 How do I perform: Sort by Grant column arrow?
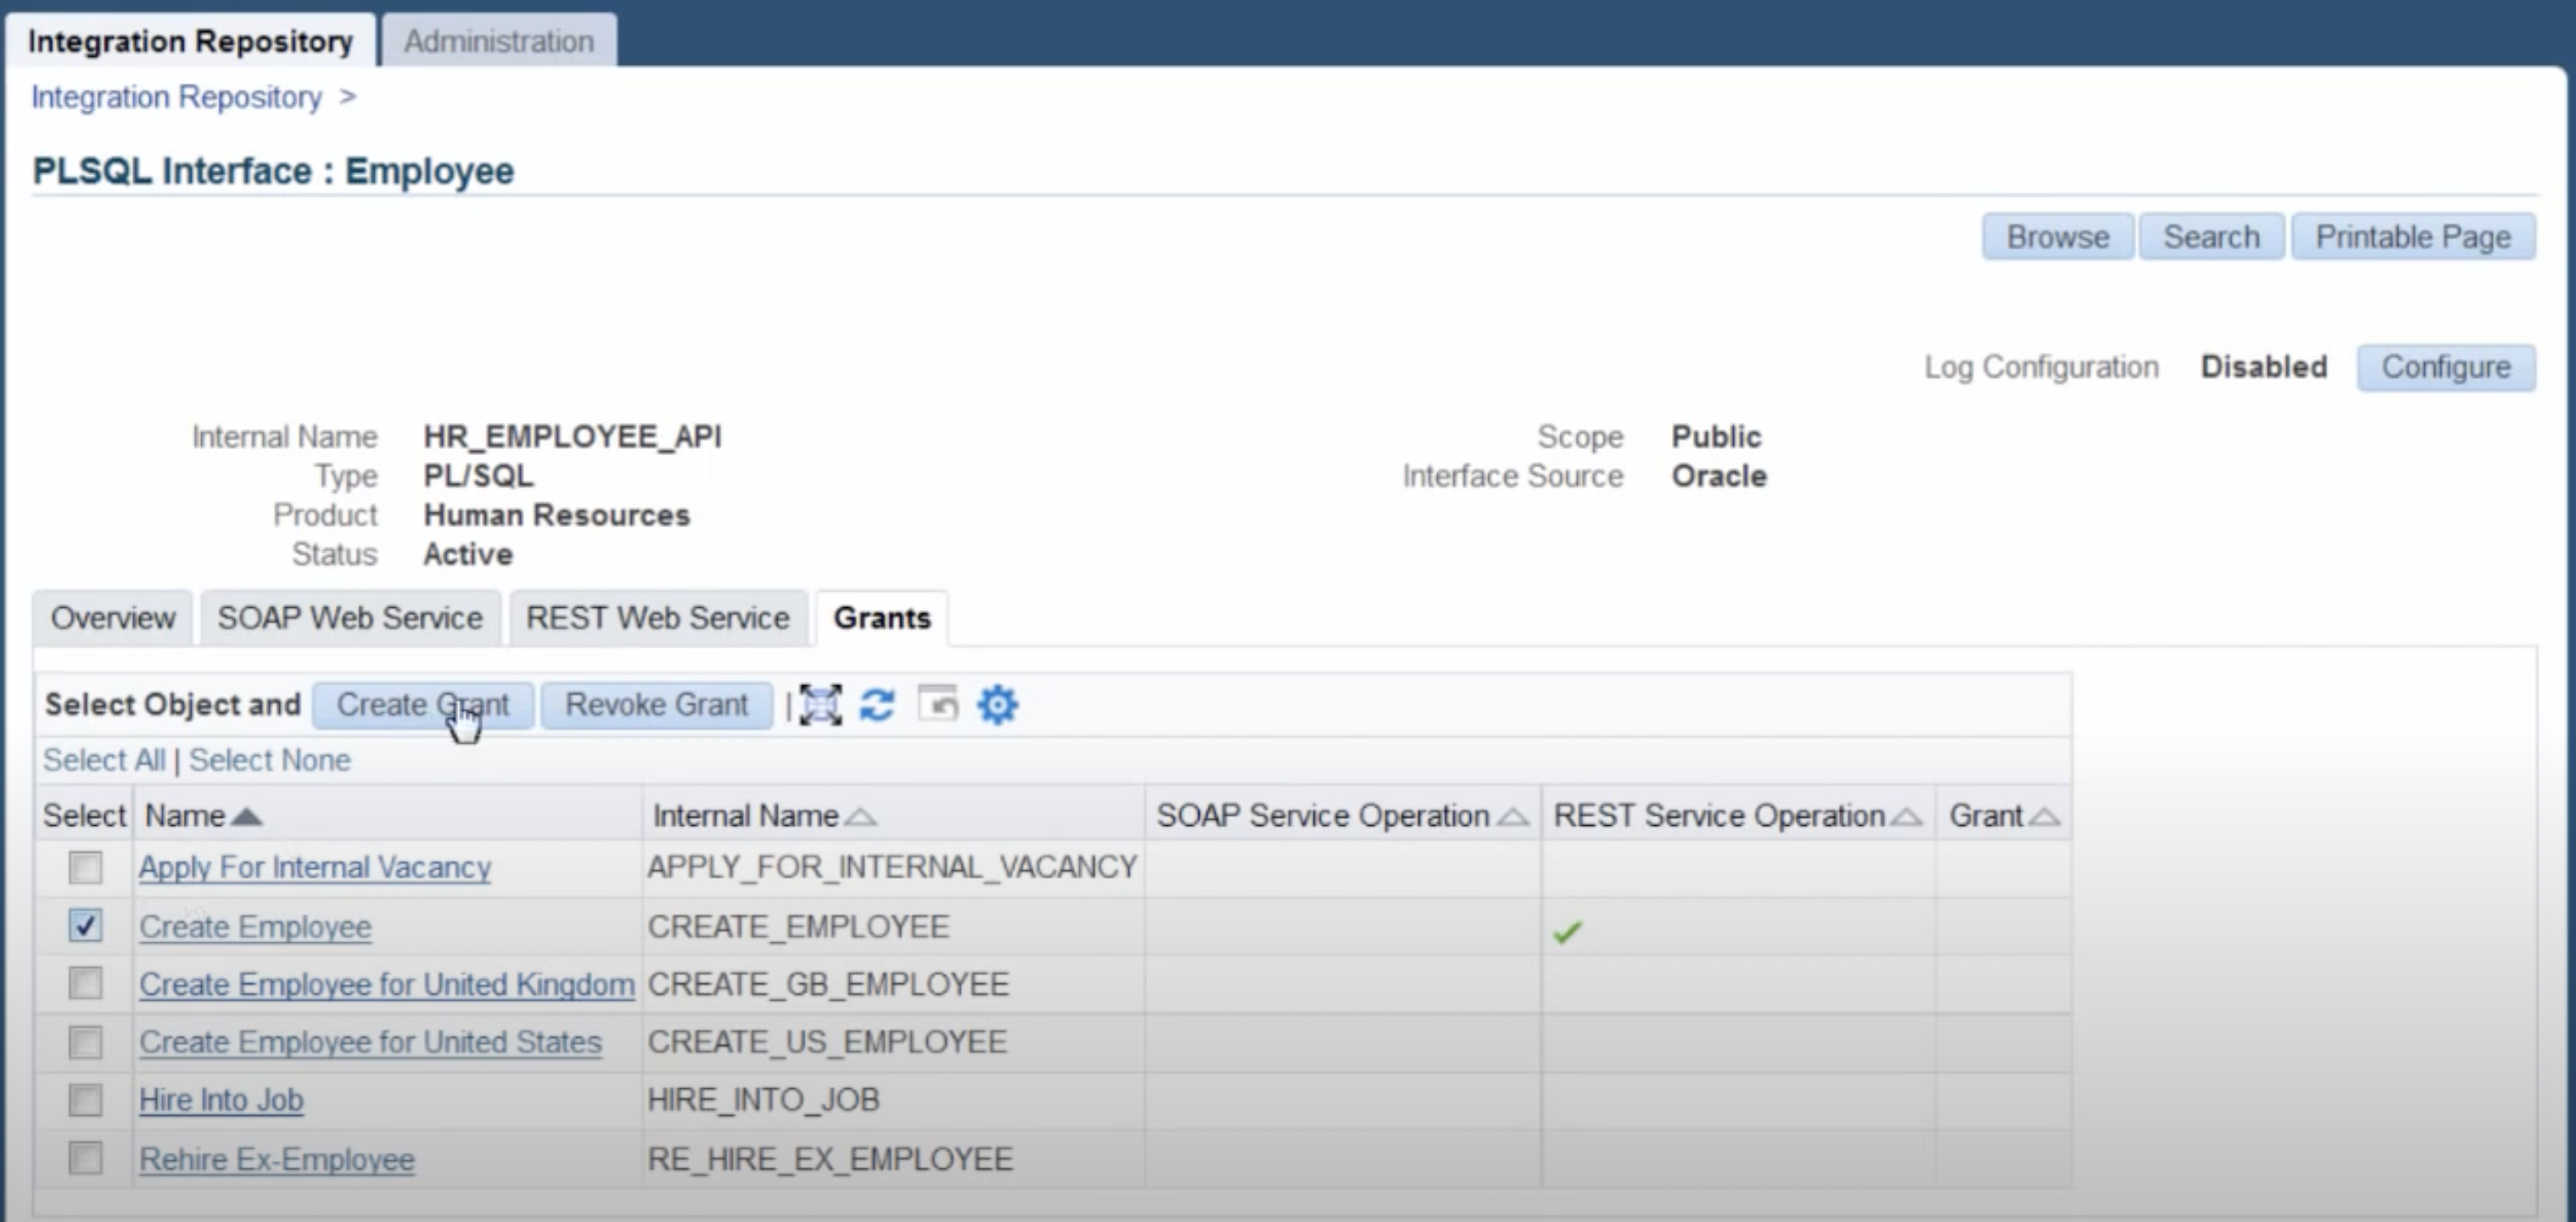pos(2045,817)
